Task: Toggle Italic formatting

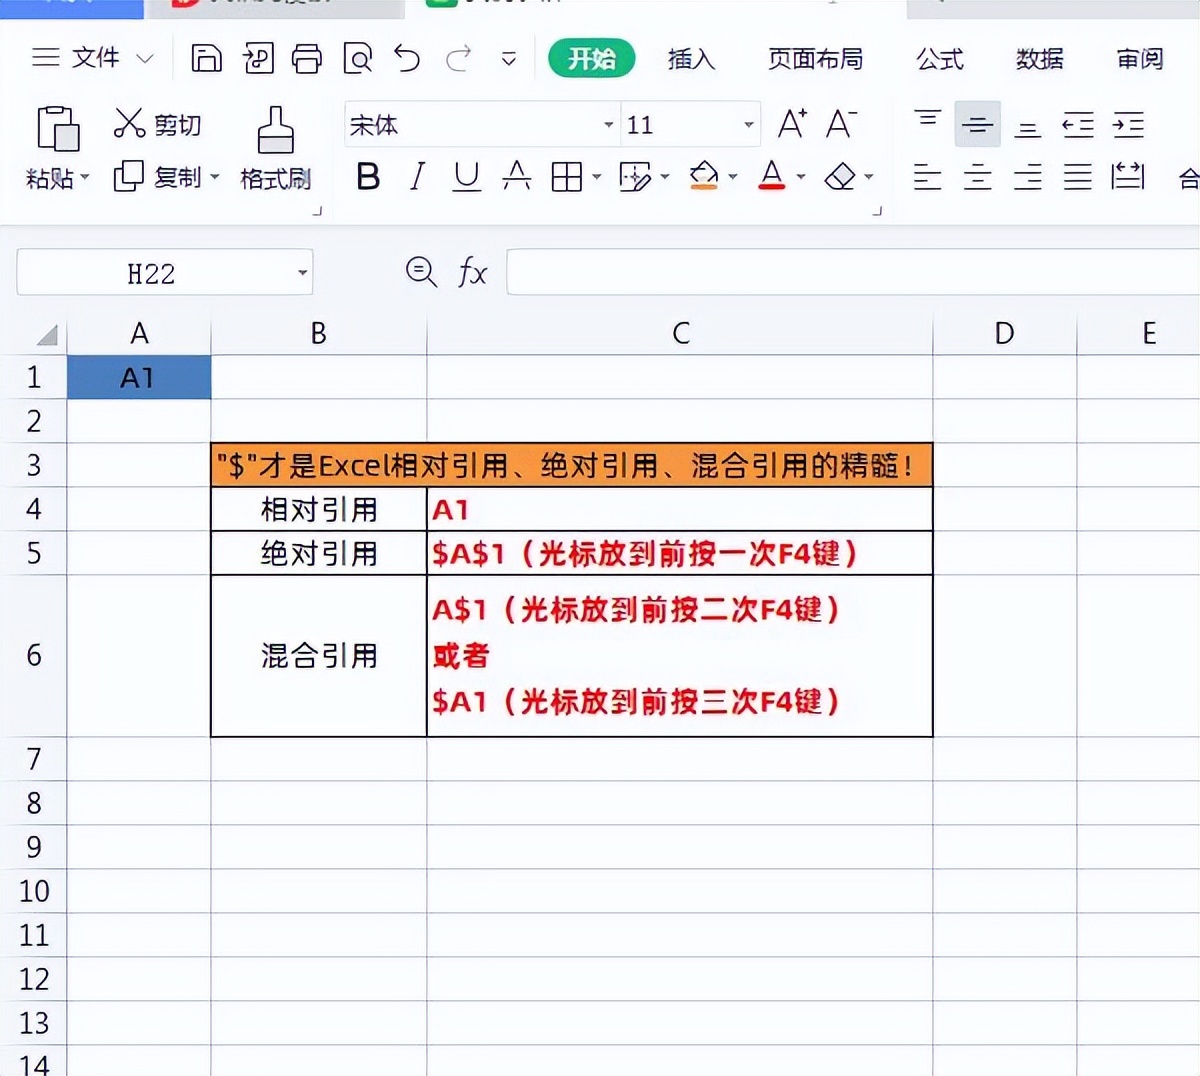Action: pyautogui.click(x=417, y=177)
